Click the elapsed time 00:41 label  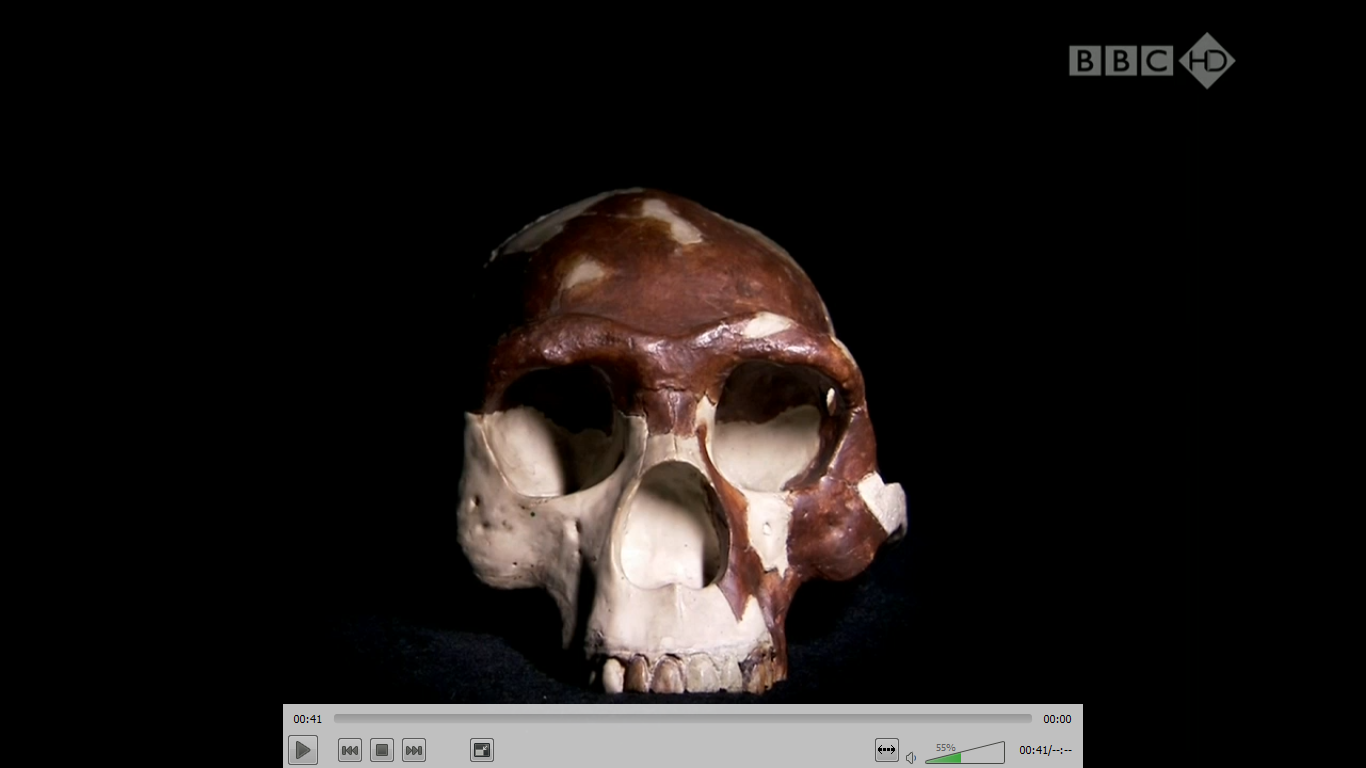[308, 719]
